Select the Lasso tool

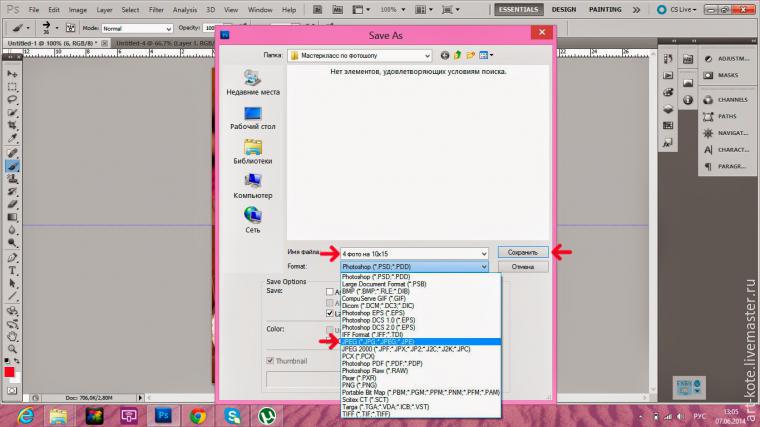pos(12,99)
